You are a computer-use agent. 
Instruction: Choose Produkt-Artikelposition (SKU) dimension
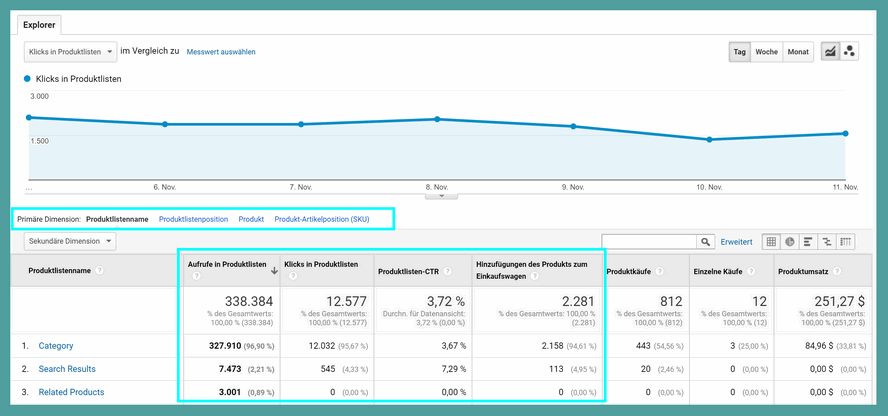click(322, 219)
